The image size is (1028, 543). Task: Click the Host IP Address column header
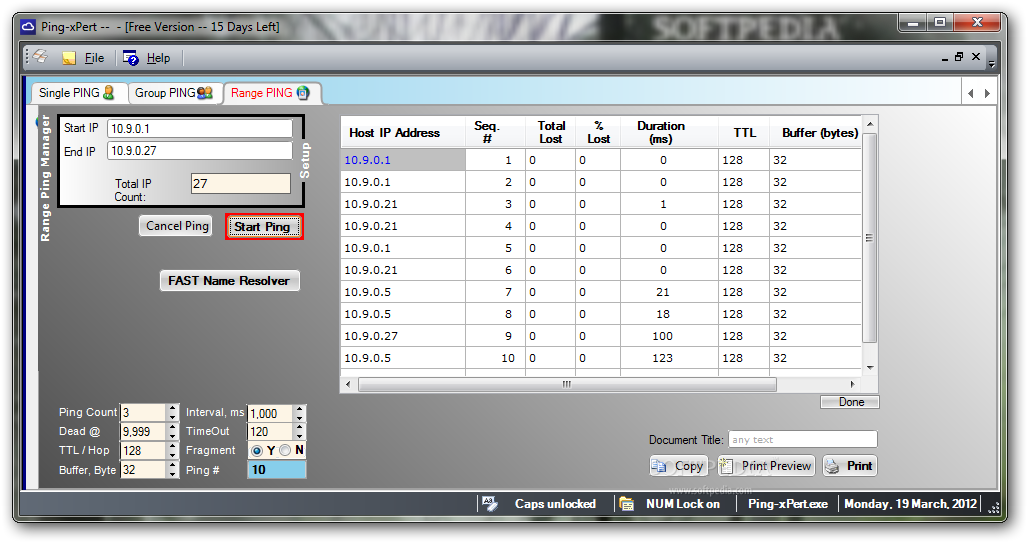pos(403,132)
